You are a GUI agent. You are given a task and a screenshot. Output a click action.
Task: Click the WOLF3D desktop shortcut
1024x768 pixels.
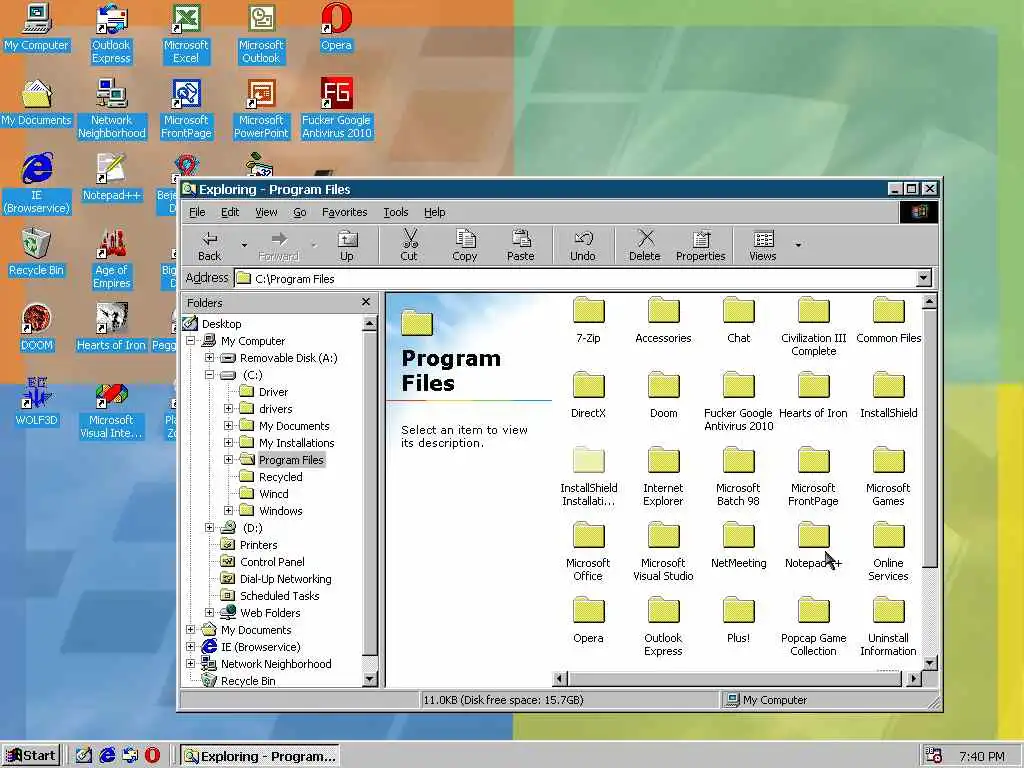click(x=37, y=402)
